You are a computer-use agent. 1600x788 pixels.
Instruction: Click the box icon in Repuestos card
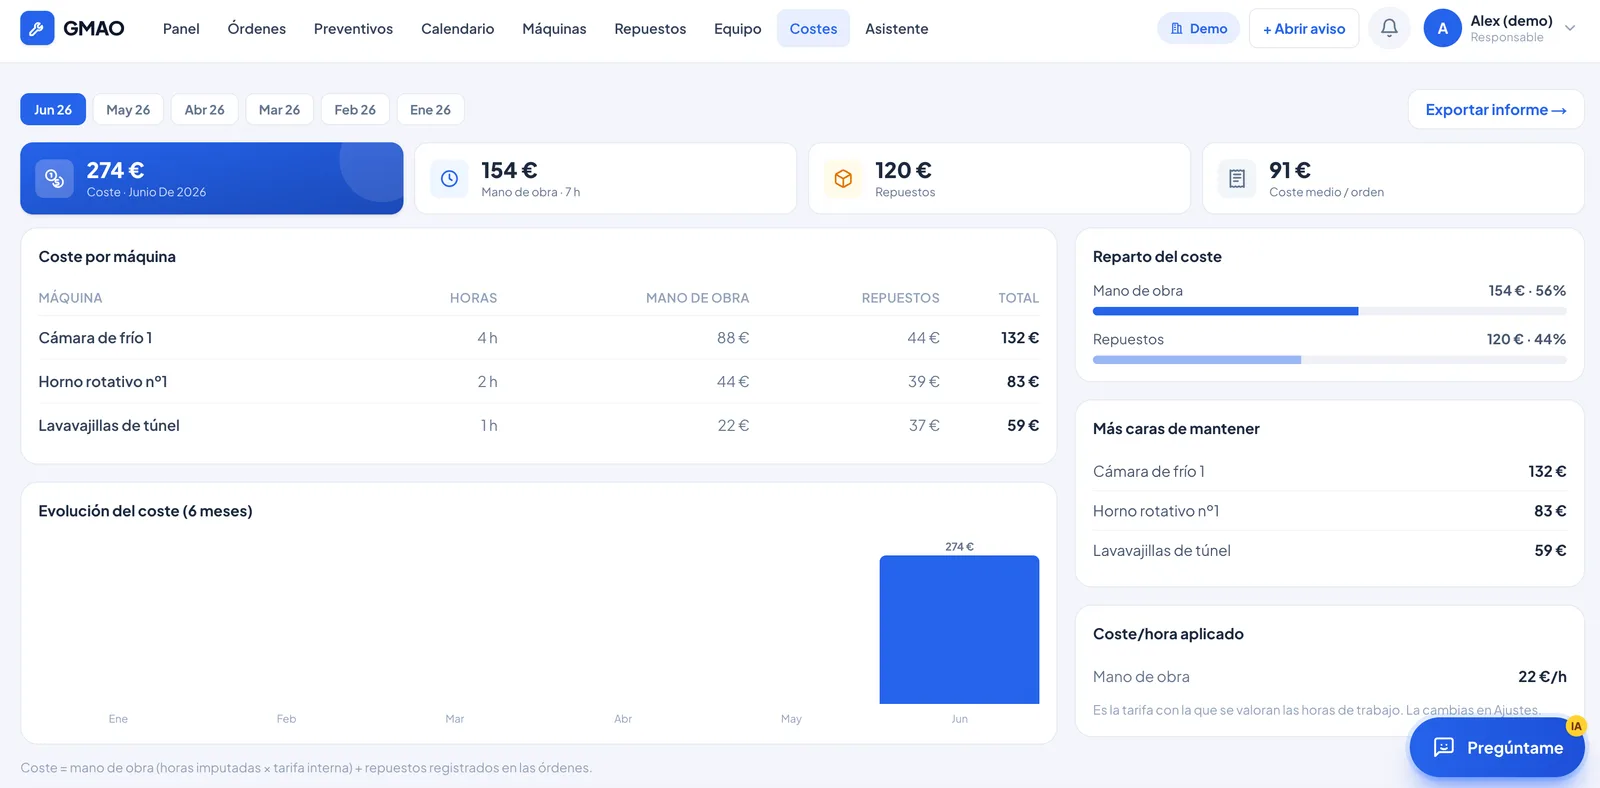coord(843,179)
